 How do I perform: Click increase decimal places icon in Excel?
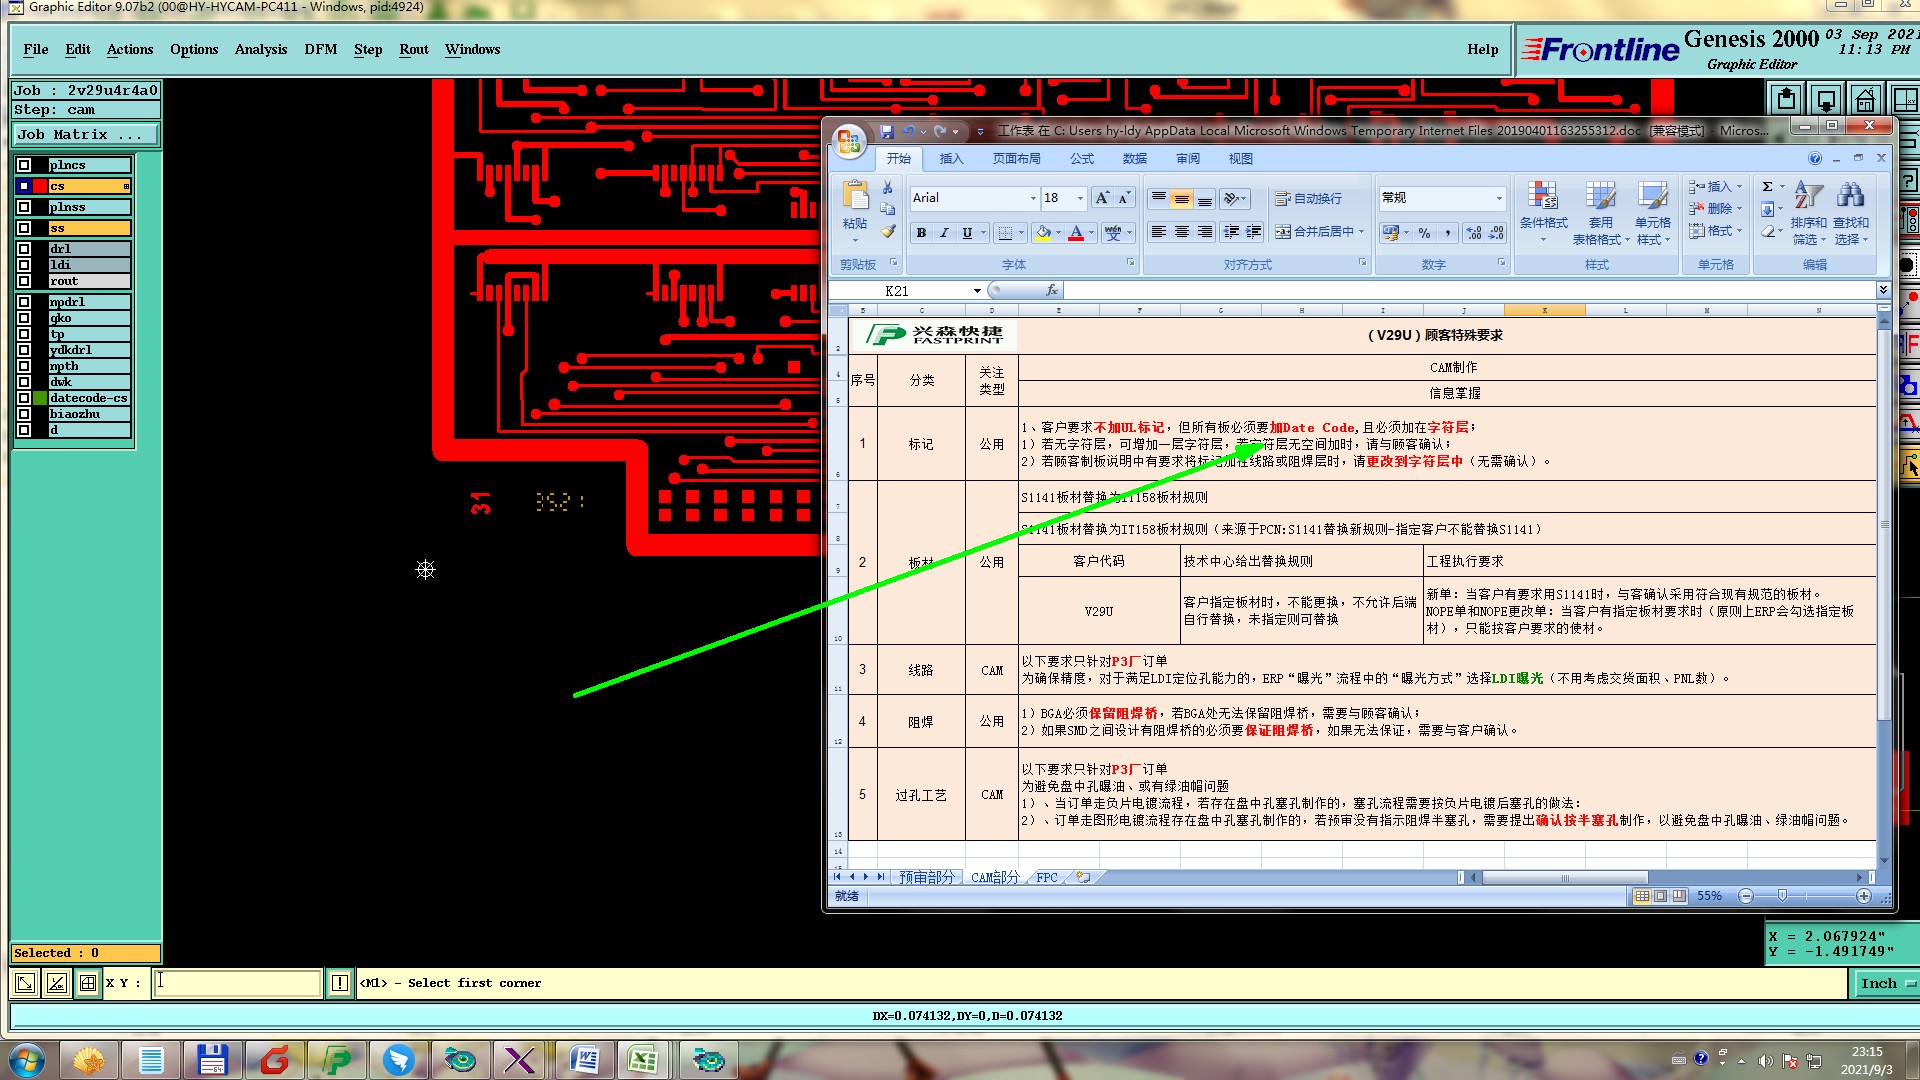[1474, 232]
